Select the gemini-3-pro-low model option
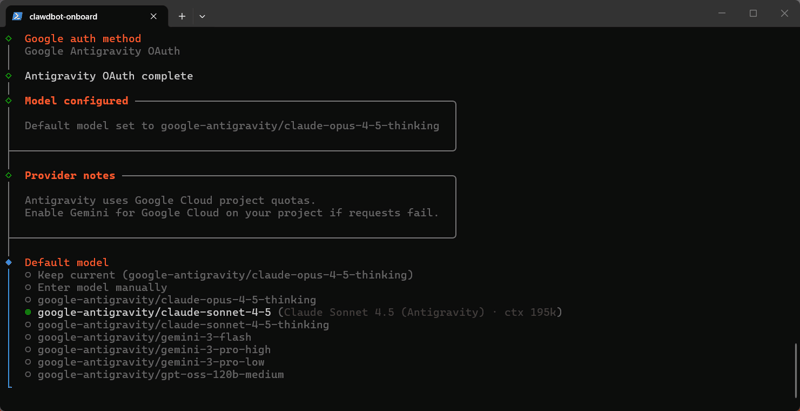Image resolution: width=800 pixels, height=411 pixels. coord(145,362)
